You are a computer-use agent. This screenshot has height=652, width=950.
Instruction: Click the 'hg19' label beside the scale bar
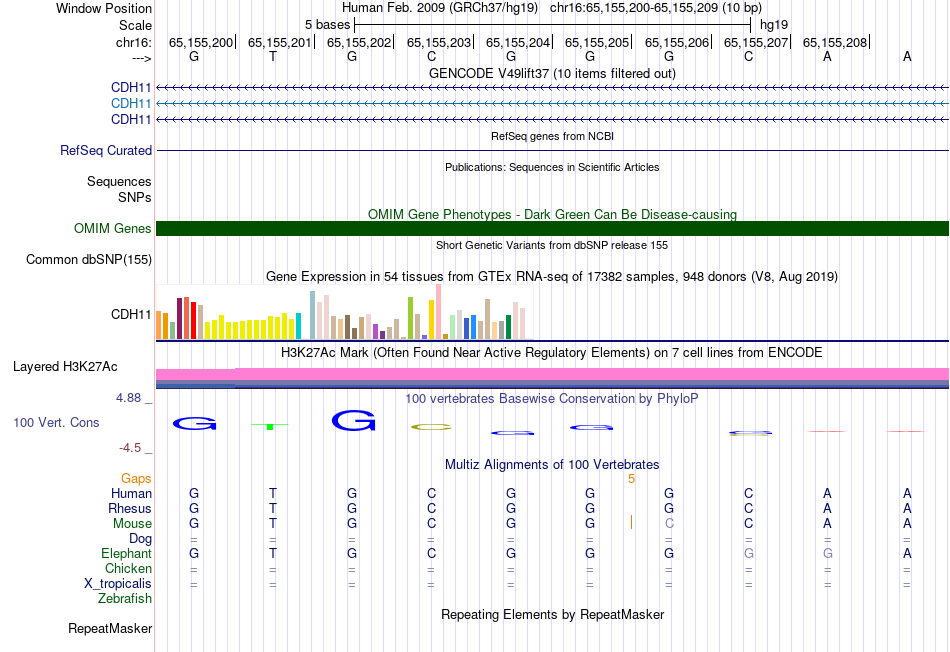click(774, 25)
